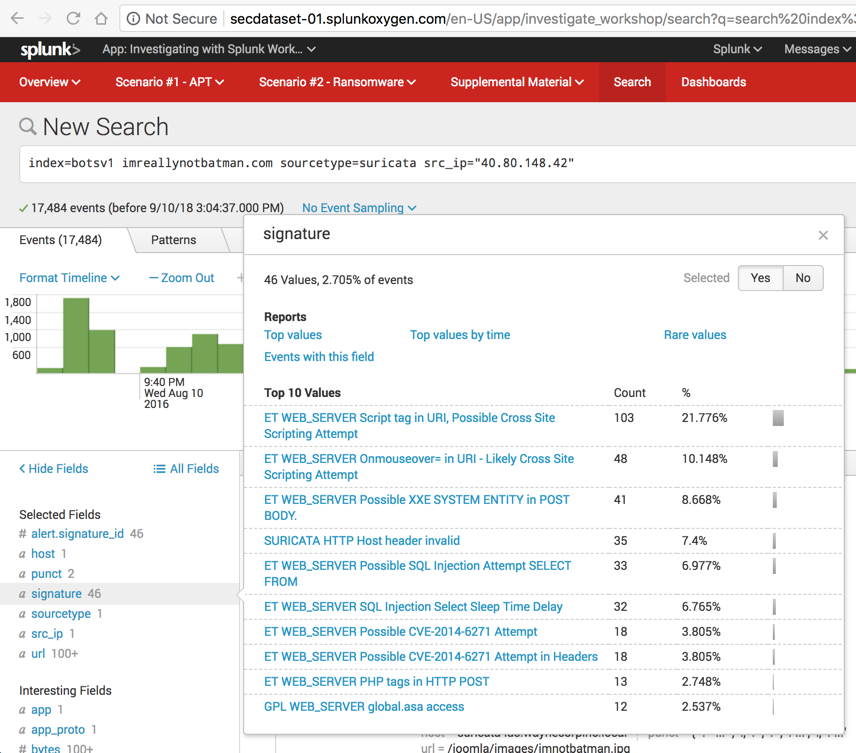
Task: Open the App selector dropdown
Action: [209, 49]
